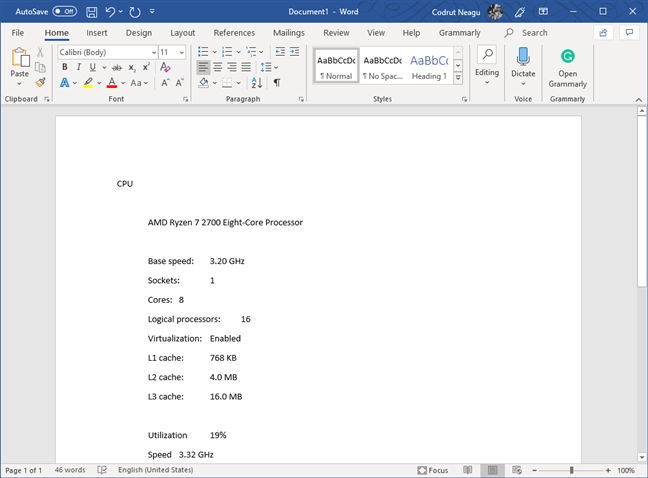Apply the No Spacing style

pos(383,66)
